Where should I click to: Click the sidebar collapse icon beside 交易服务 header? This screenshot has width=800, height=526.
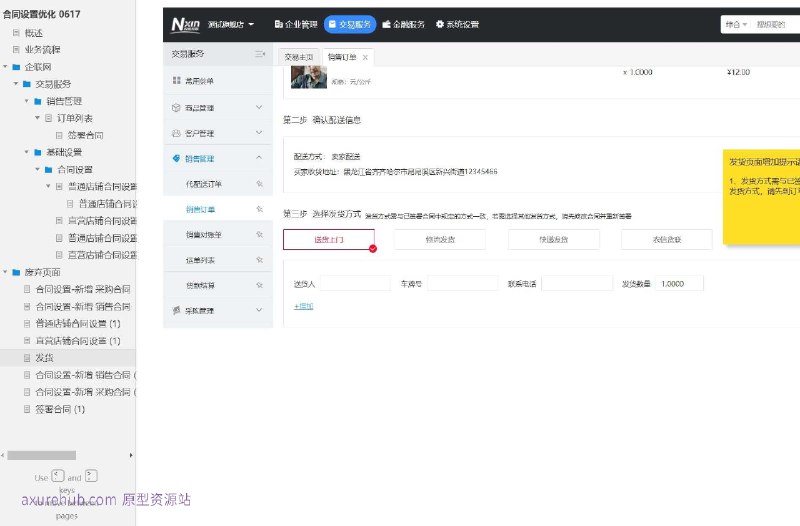coord(260,54)
